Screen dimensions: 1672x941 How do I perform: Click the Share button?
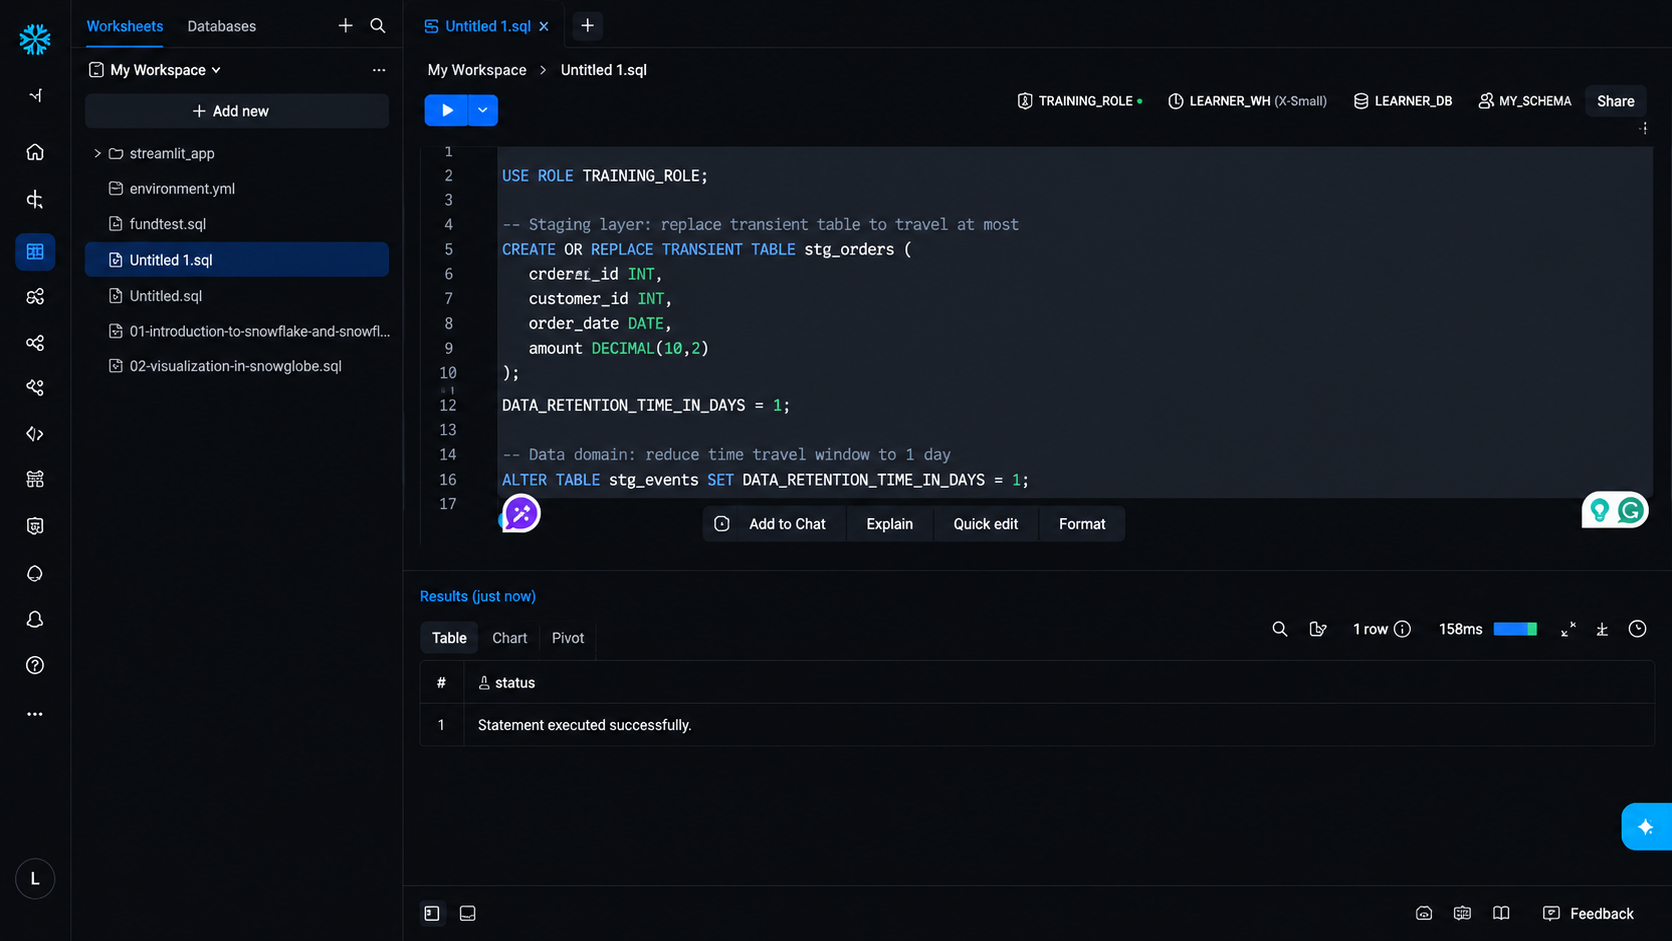click(x=1616, y=101)
